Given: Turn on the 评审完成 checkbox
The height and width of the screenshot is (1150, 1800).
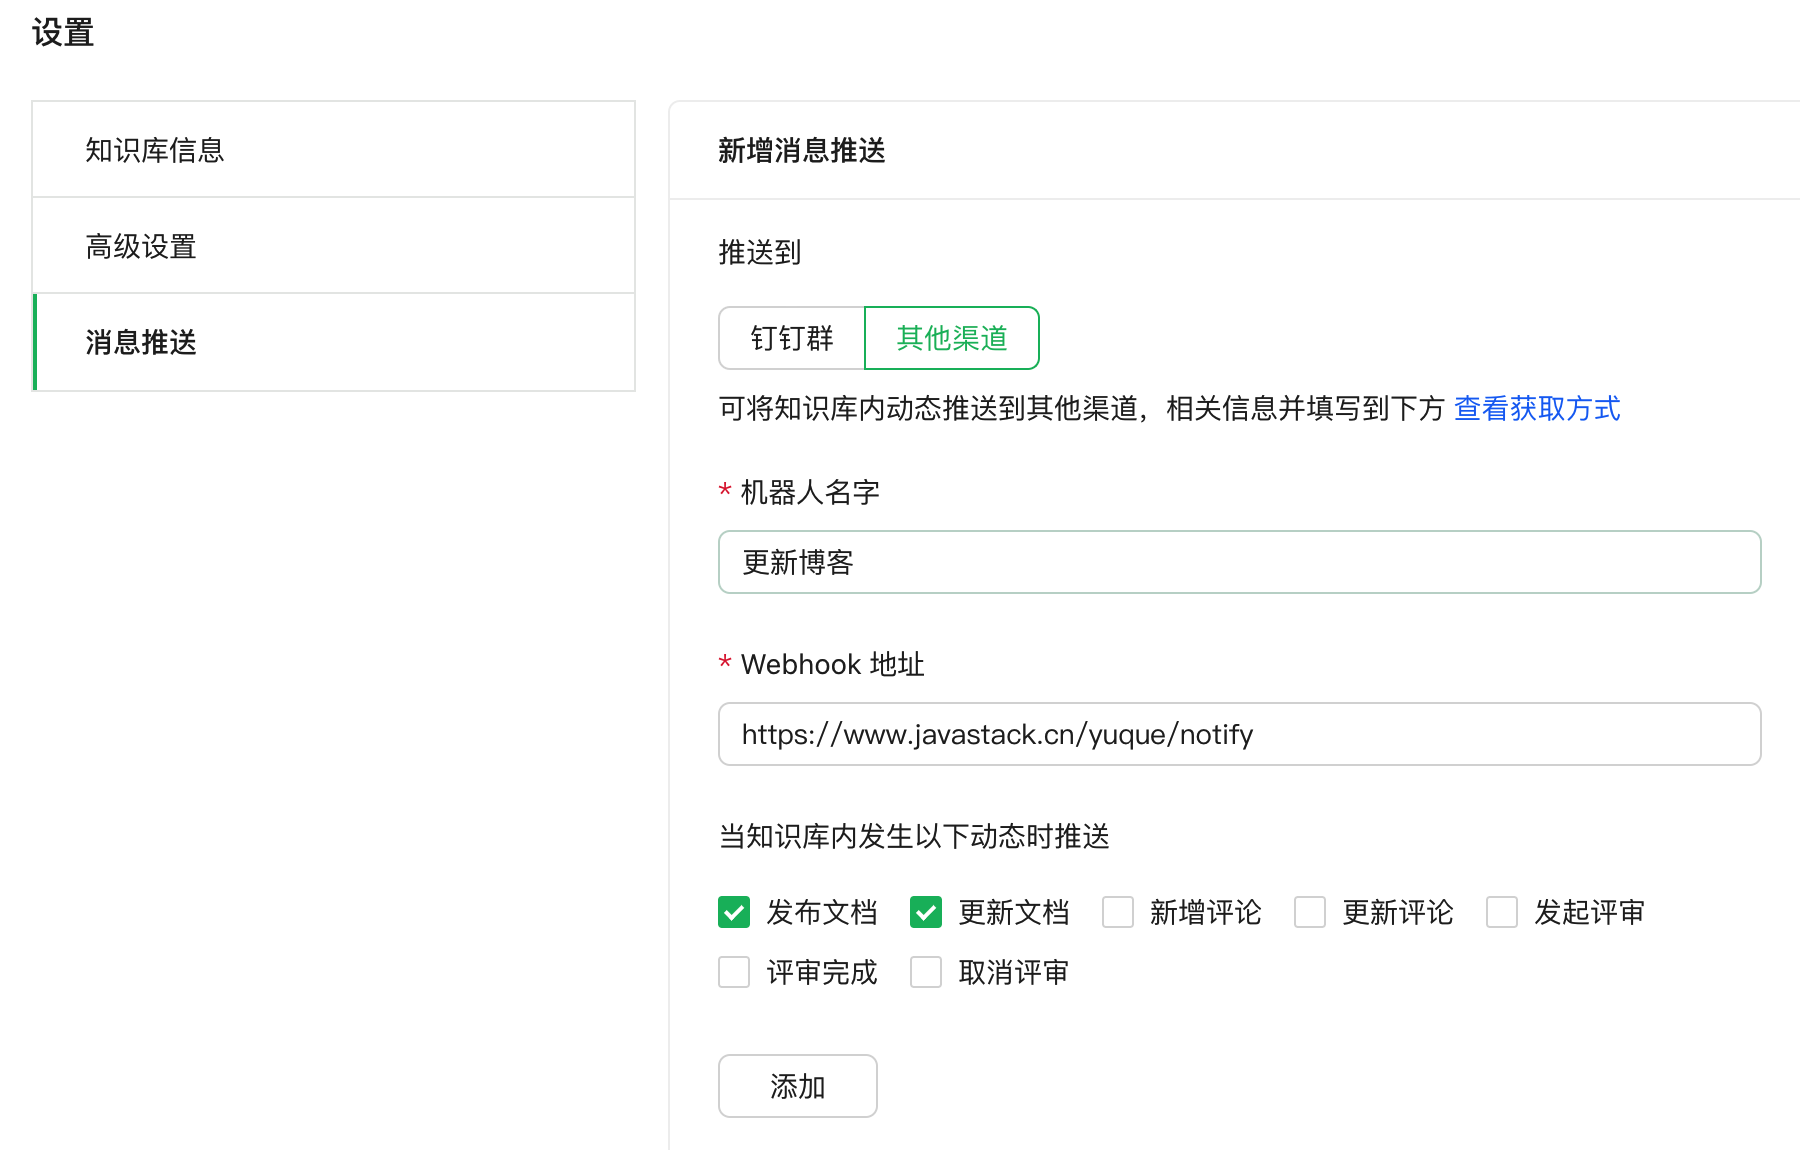Looking at the screenshot, I should [x=734, y=972].
